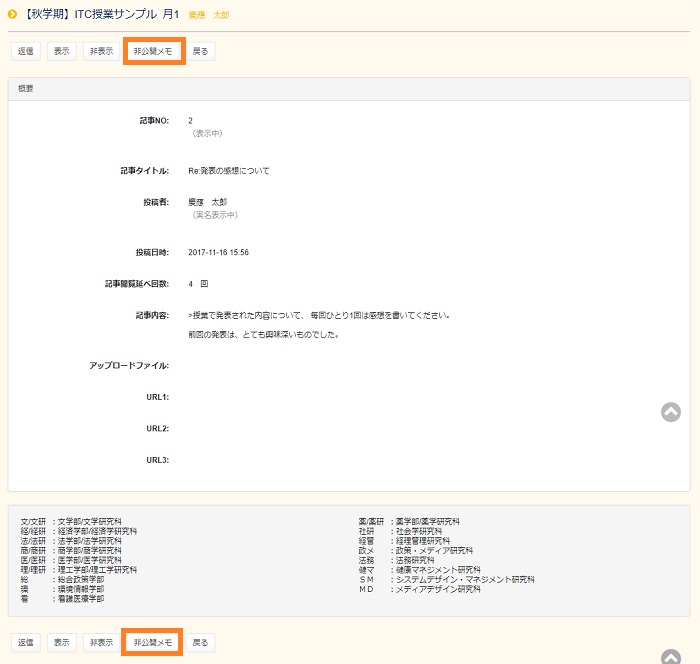
Task: Click the 表示 button above the 概要 panel
Action: [62, 51]
